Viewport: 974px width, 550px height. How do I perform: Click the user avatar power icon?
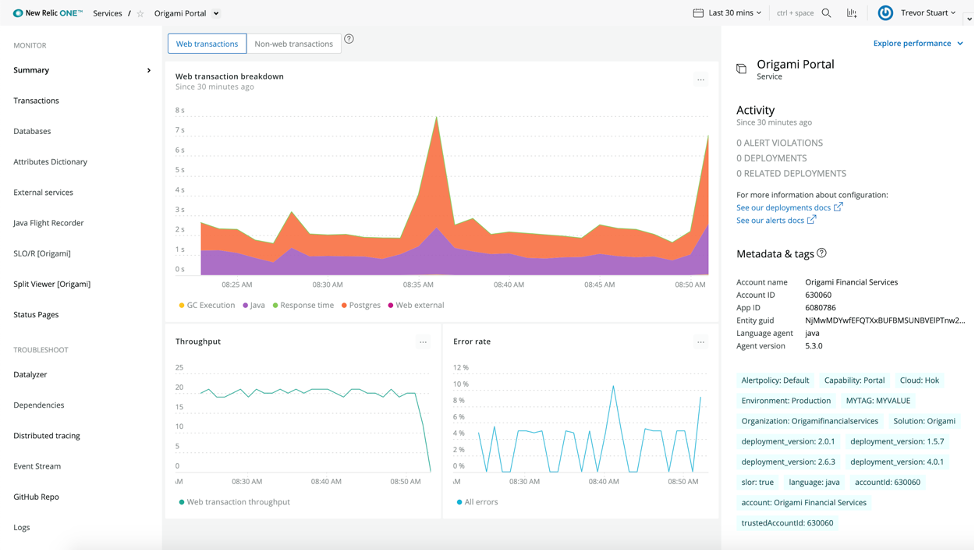coord(885,12)
